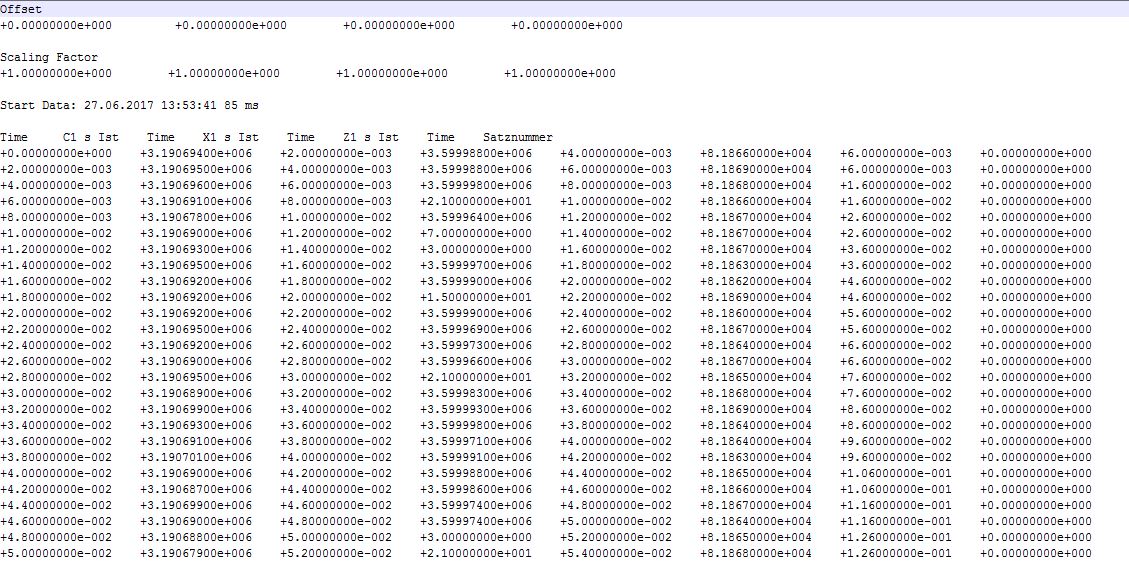Select the value +1.50000000e+001
Image resolution: width=1129 pixels, height=564 pixels.
(x=476, y=297)
